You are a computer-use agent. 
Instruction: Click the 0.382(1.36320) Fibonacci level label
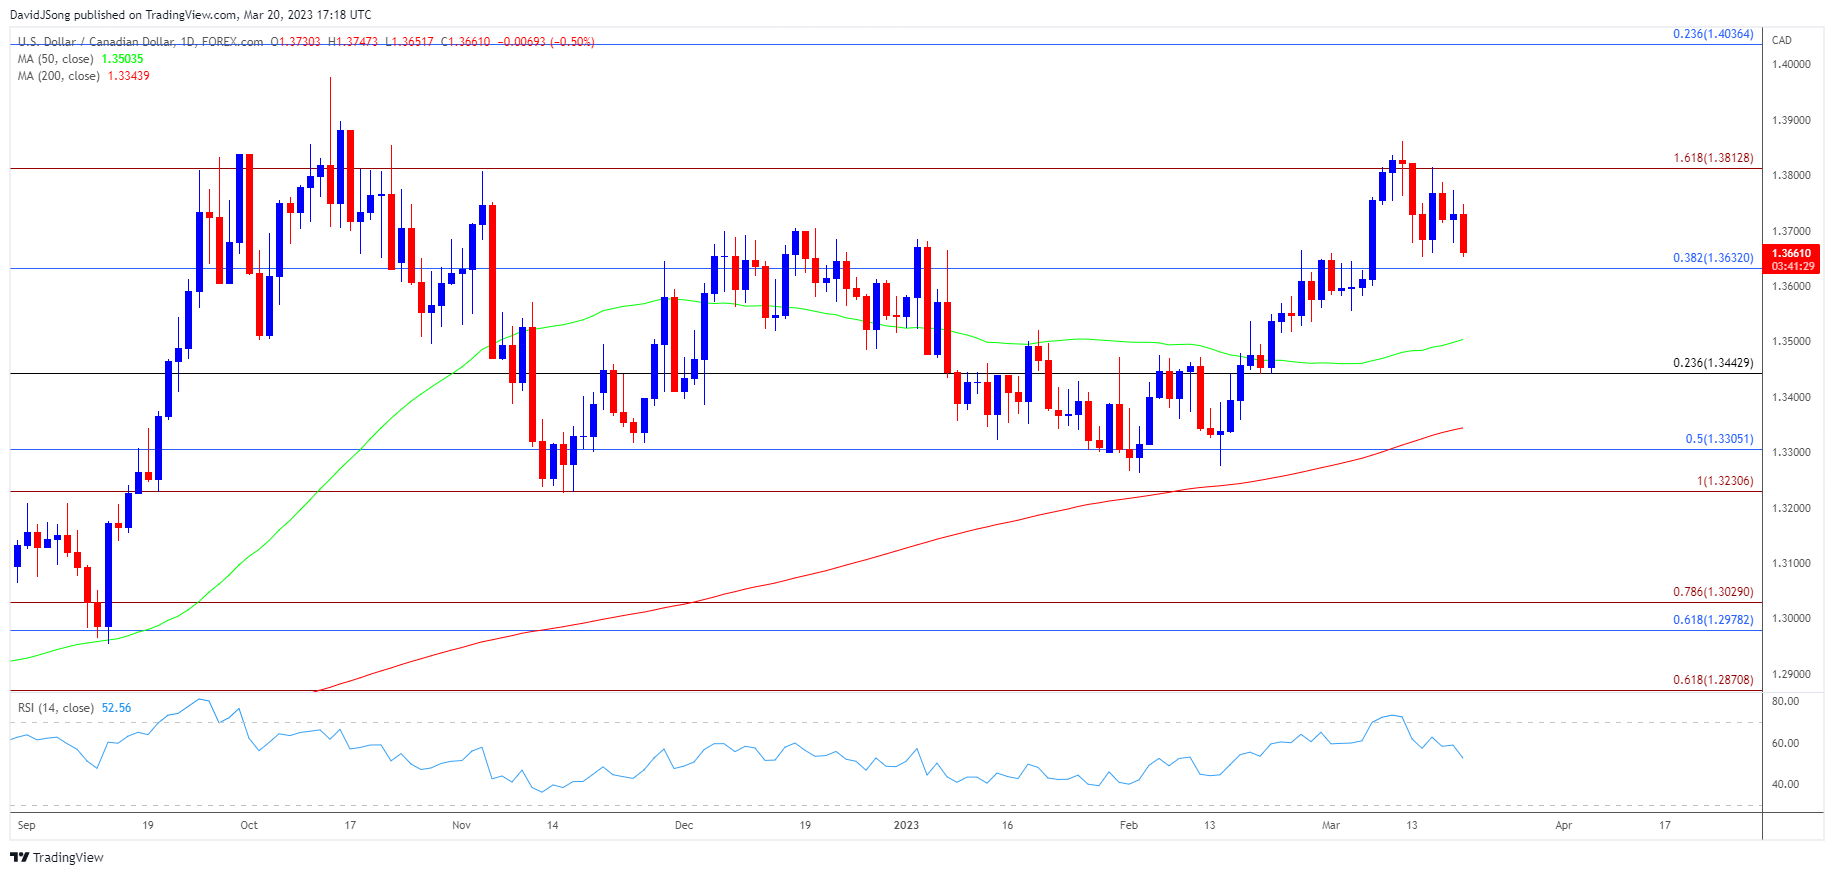click(1713, 258)
